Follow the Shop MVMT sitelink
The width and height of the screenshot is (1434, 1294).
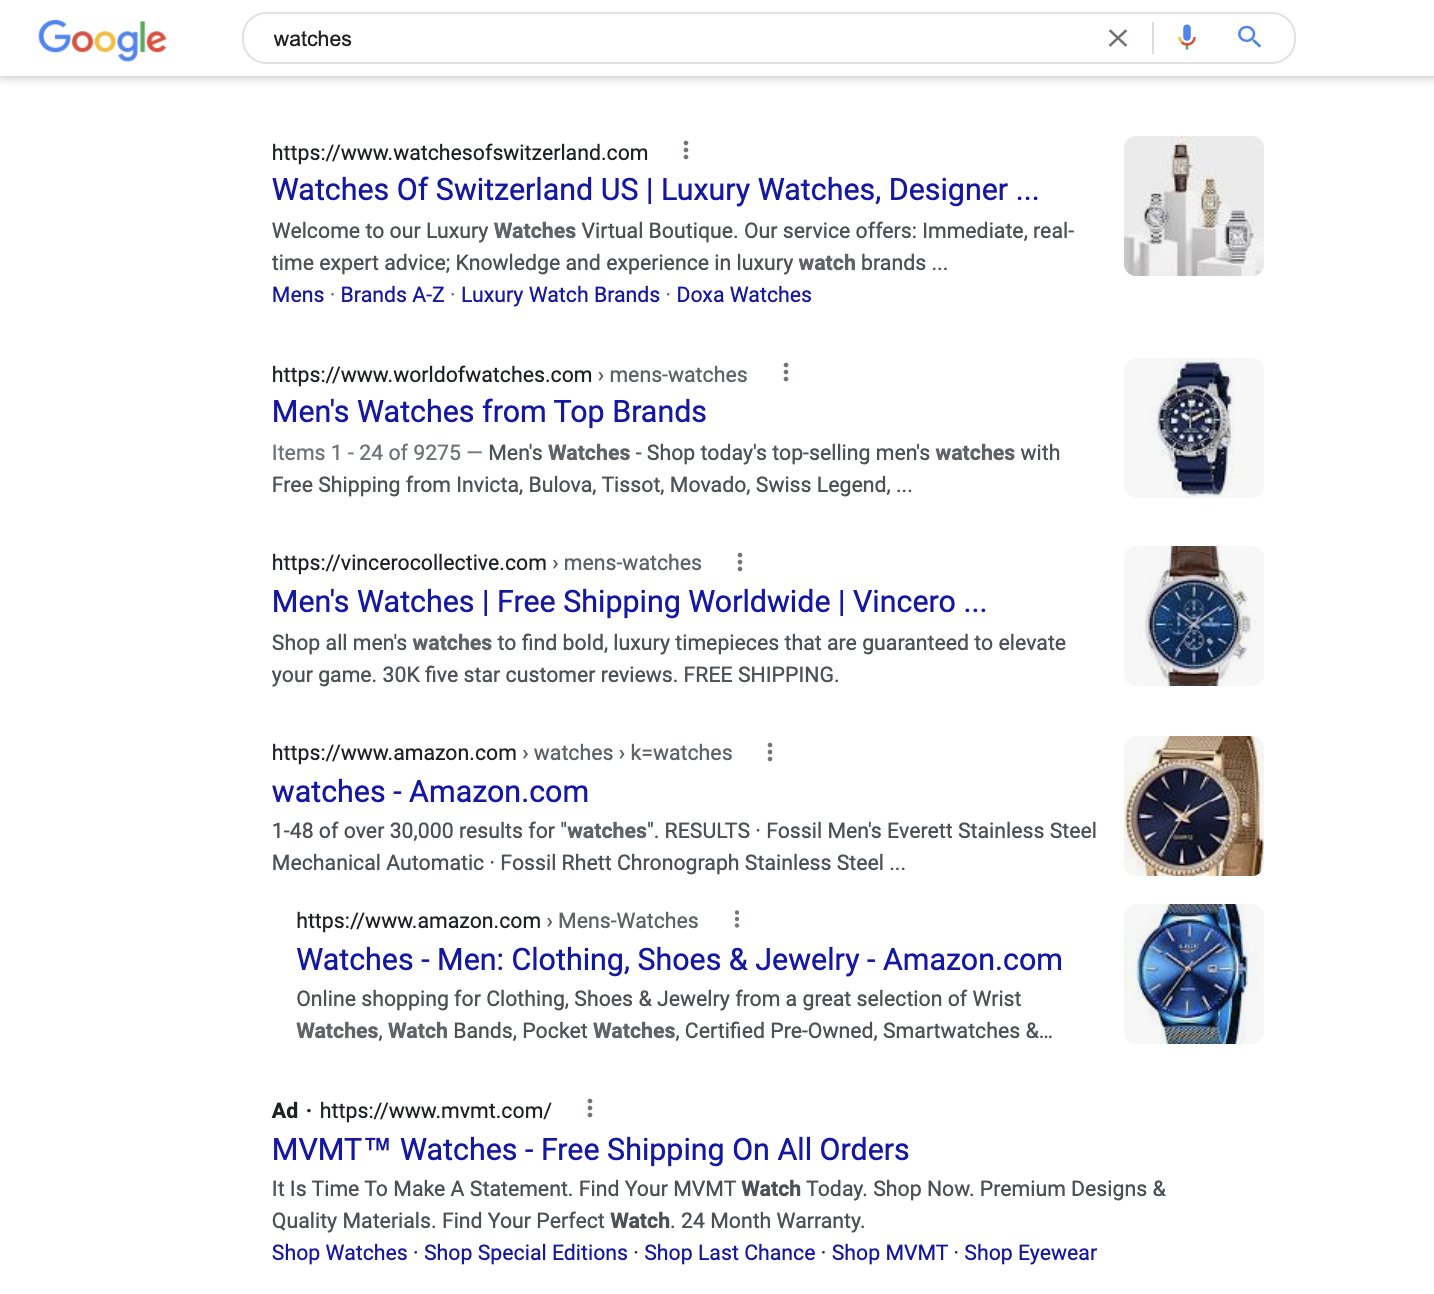(x=890, y=1253)
